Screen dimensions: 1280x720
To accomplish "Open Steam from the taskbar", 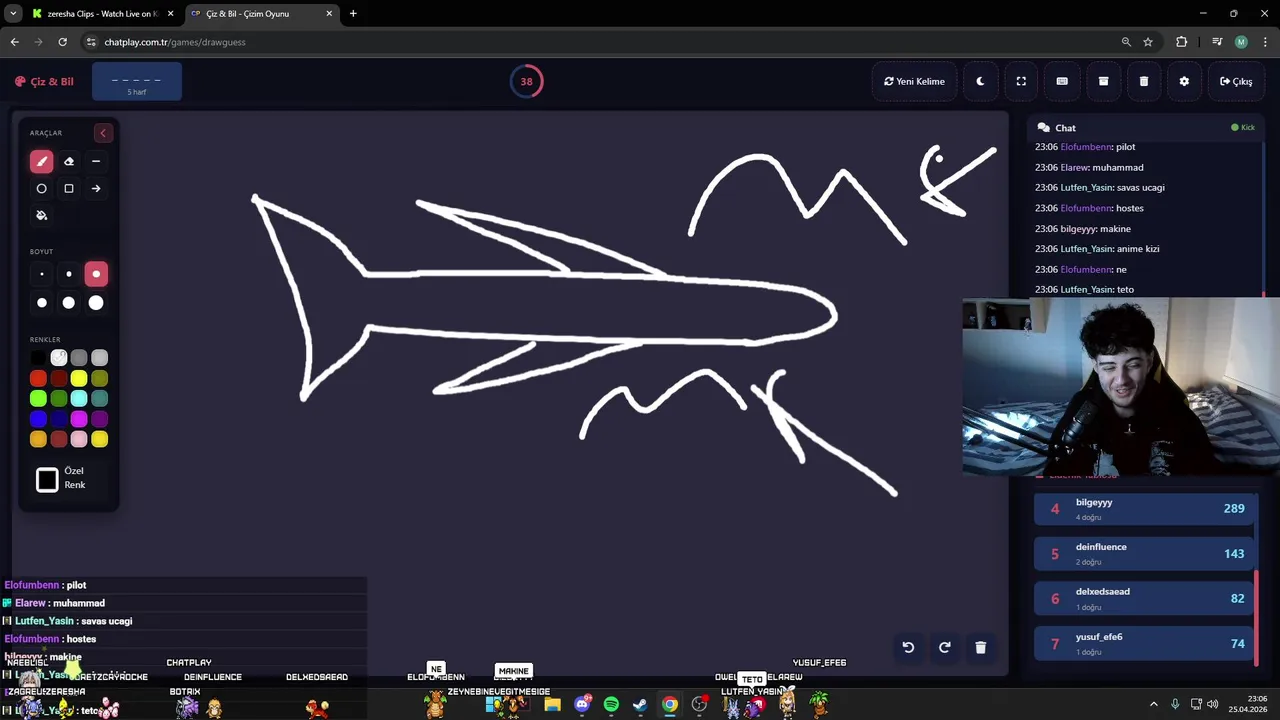I will 640,705.
